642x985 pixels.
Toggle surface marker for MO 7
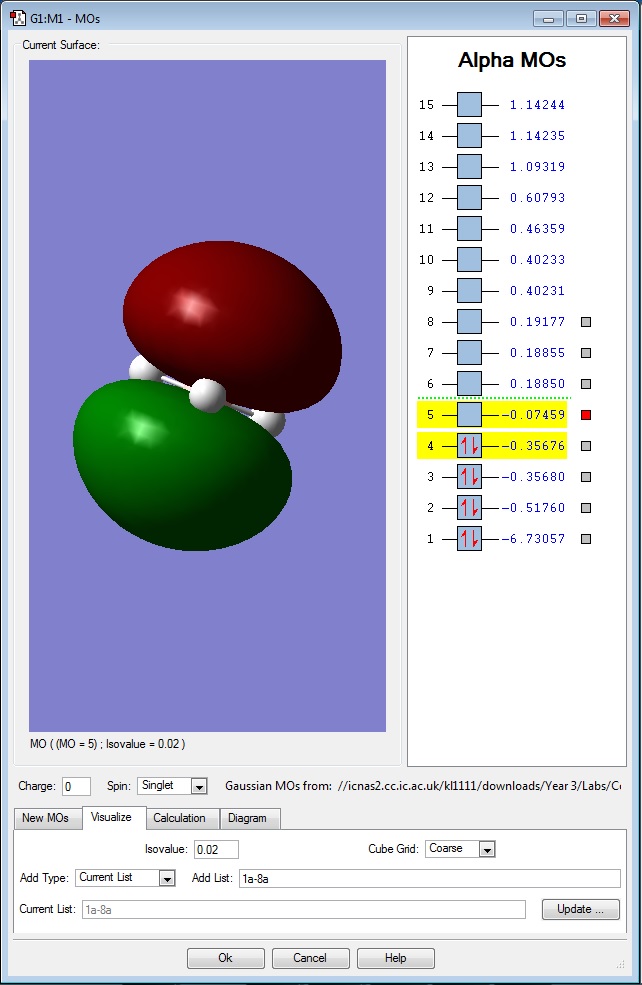click(586, 352)
